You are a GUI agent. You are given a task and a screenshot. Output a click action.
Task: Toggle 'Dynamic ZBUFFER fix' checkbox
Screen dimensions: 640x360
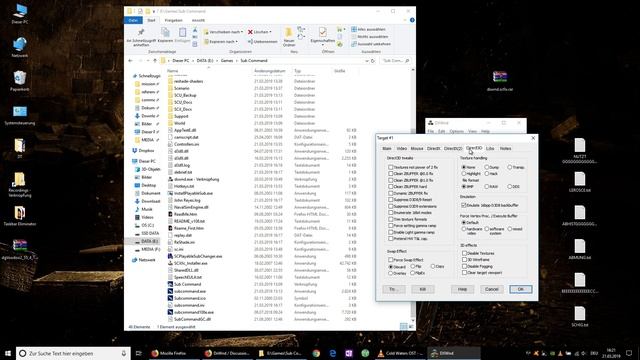coord(391,193)
